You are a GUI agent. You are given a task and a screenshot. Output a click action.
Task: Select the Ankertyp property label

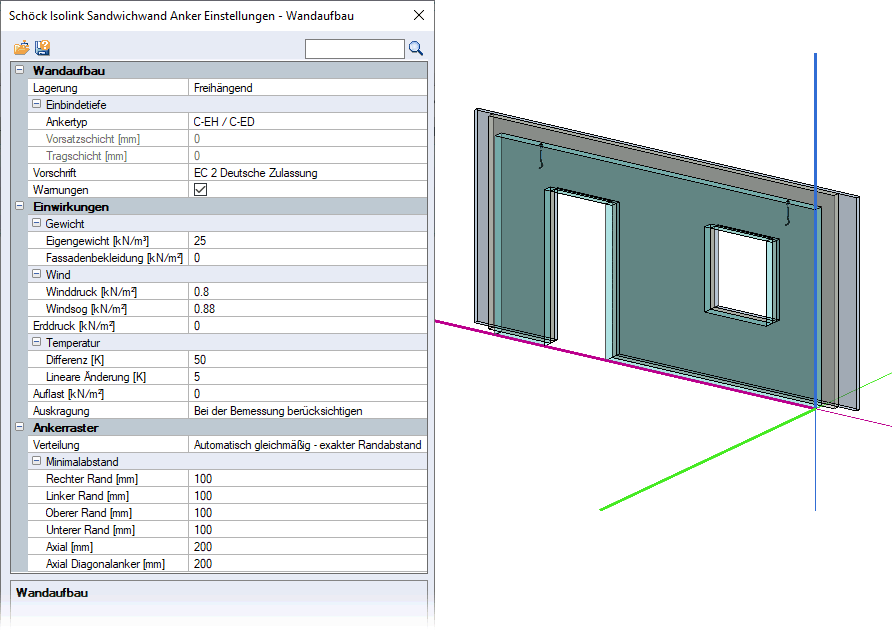pos(67,122)
